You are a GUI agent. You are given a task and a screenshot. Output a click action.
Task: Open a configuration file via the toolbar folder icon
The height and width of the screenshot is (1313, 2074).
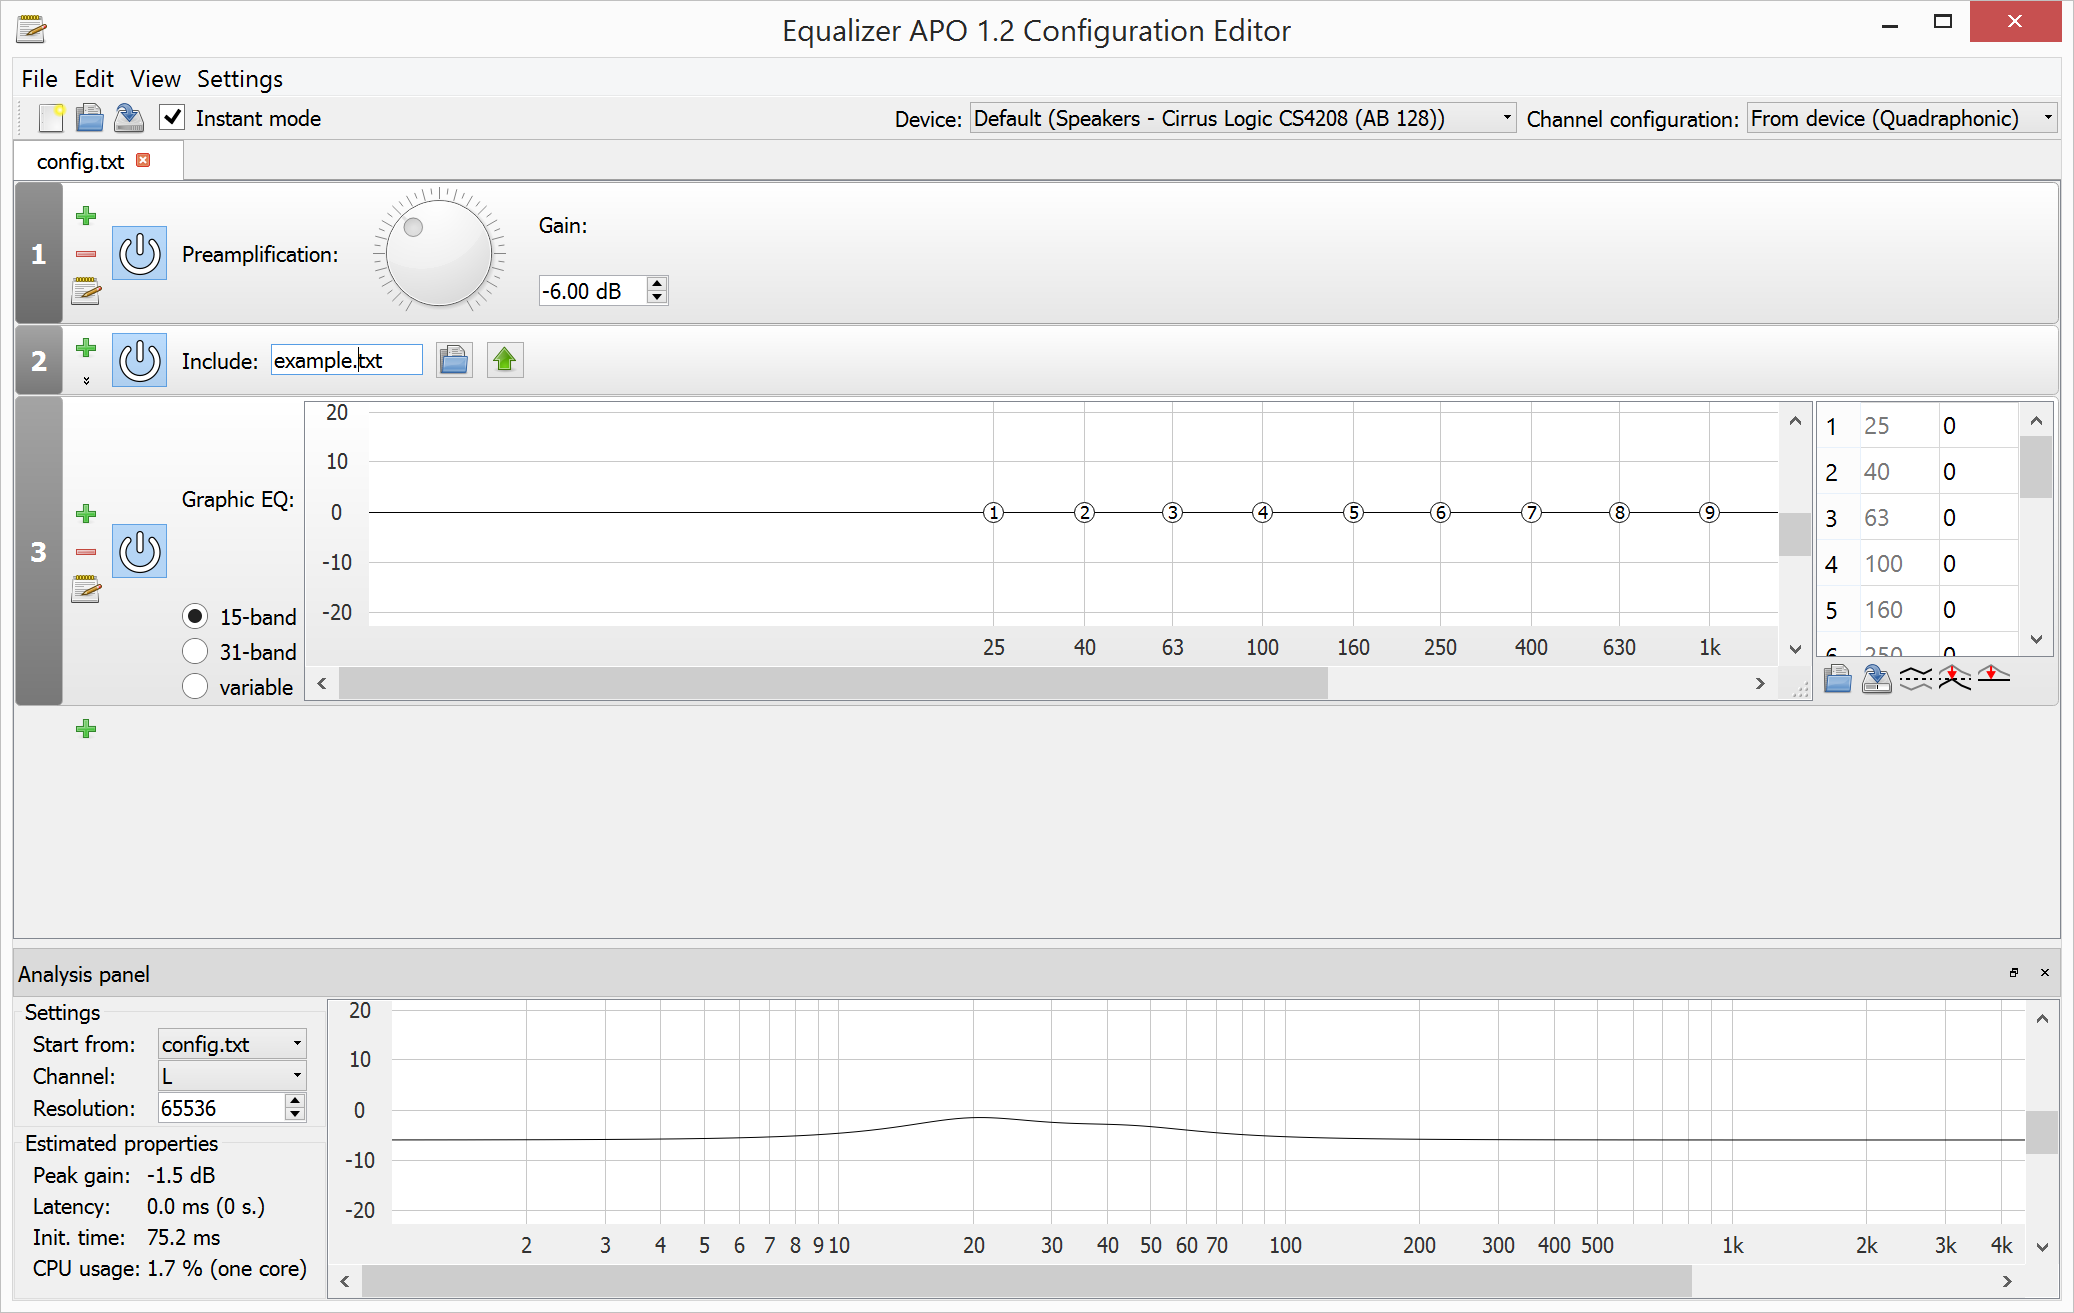pos(90,118)
